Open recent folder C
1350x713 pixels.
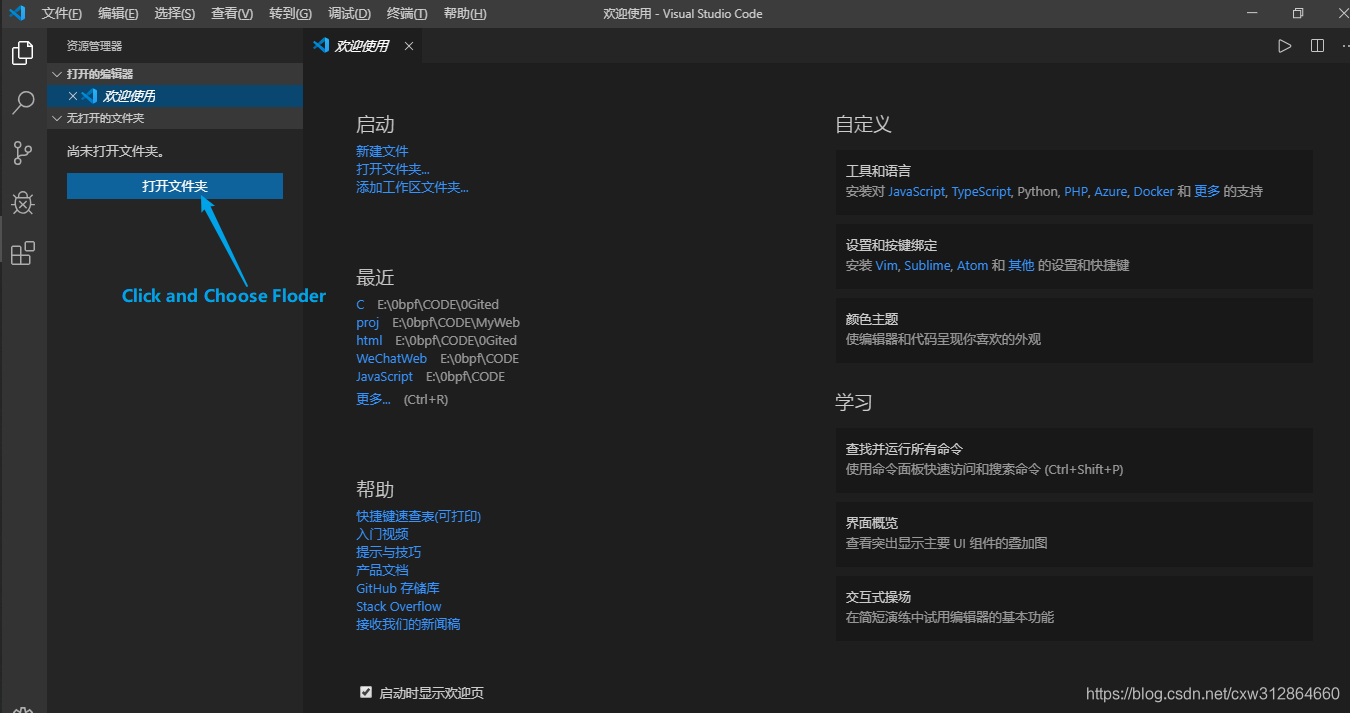click(x=360, y=304)
